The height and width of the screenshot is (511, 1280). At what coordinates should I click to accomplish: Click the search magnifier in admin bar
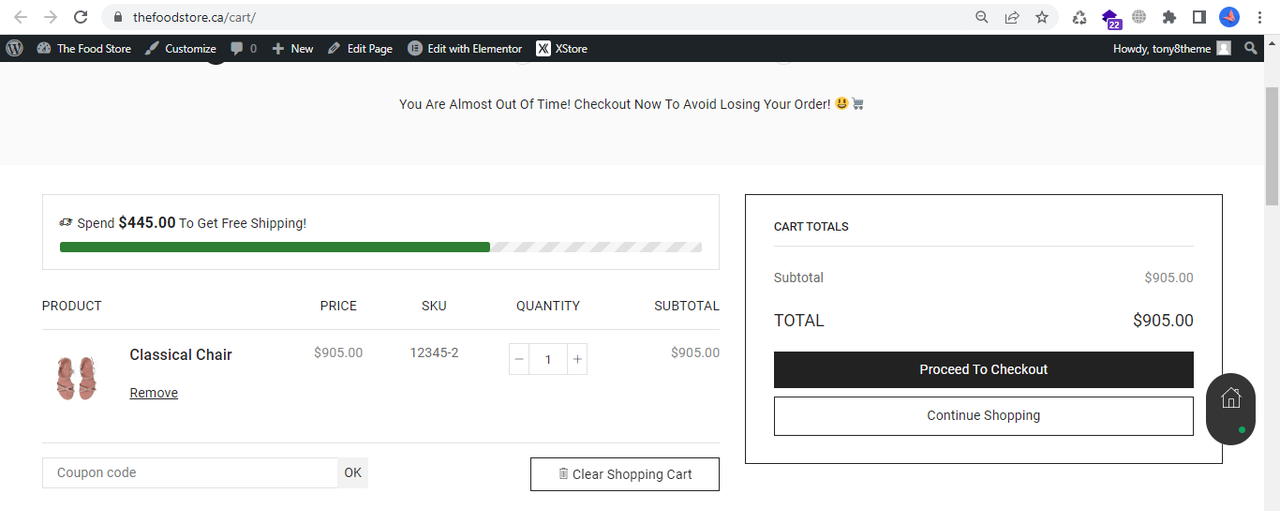[1251, 48]
